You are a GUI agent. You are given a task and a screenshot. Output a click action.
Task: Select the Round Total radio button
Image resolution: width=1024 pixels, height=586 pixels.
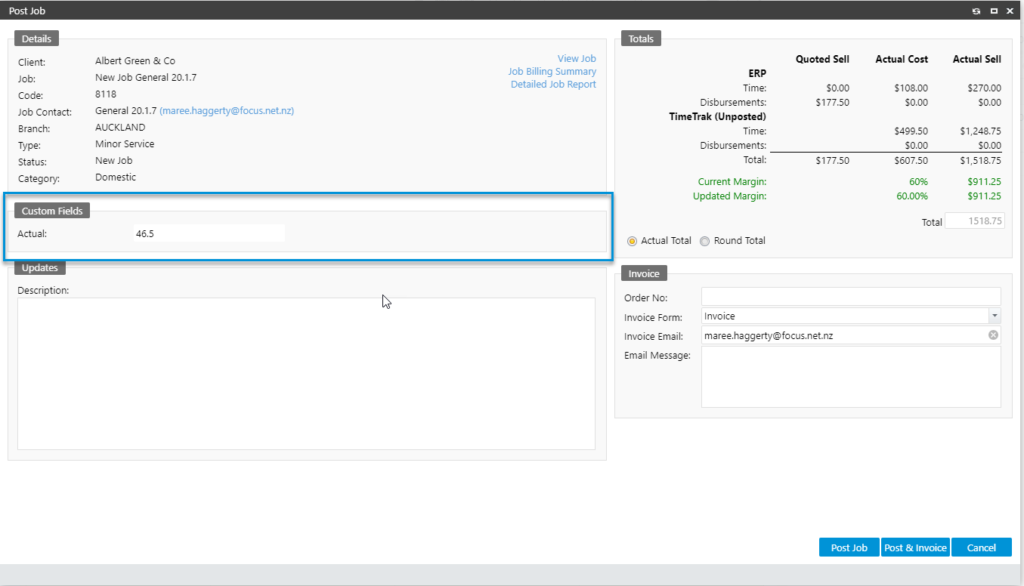(705, 241)
